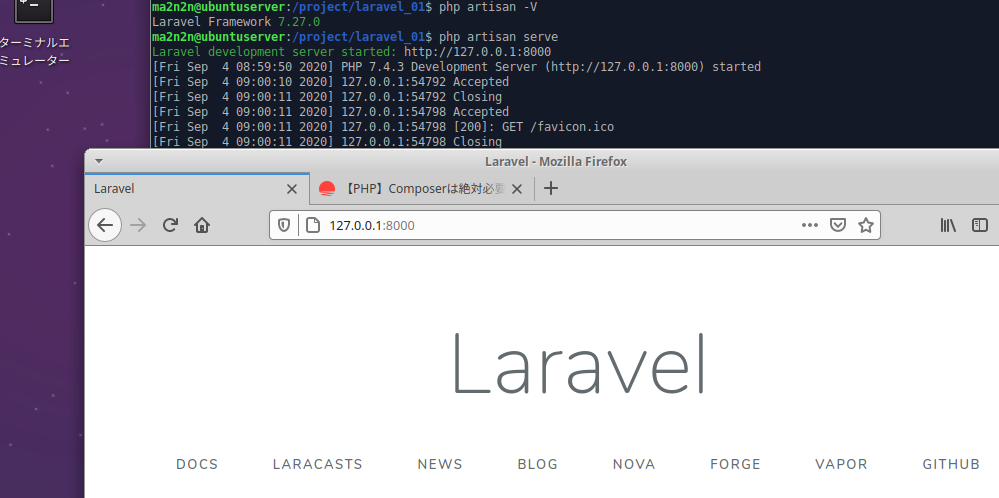999x498 pixels.
Task: Click the Laravel Framework 7.27.0 terminal line
Action: 236,22
